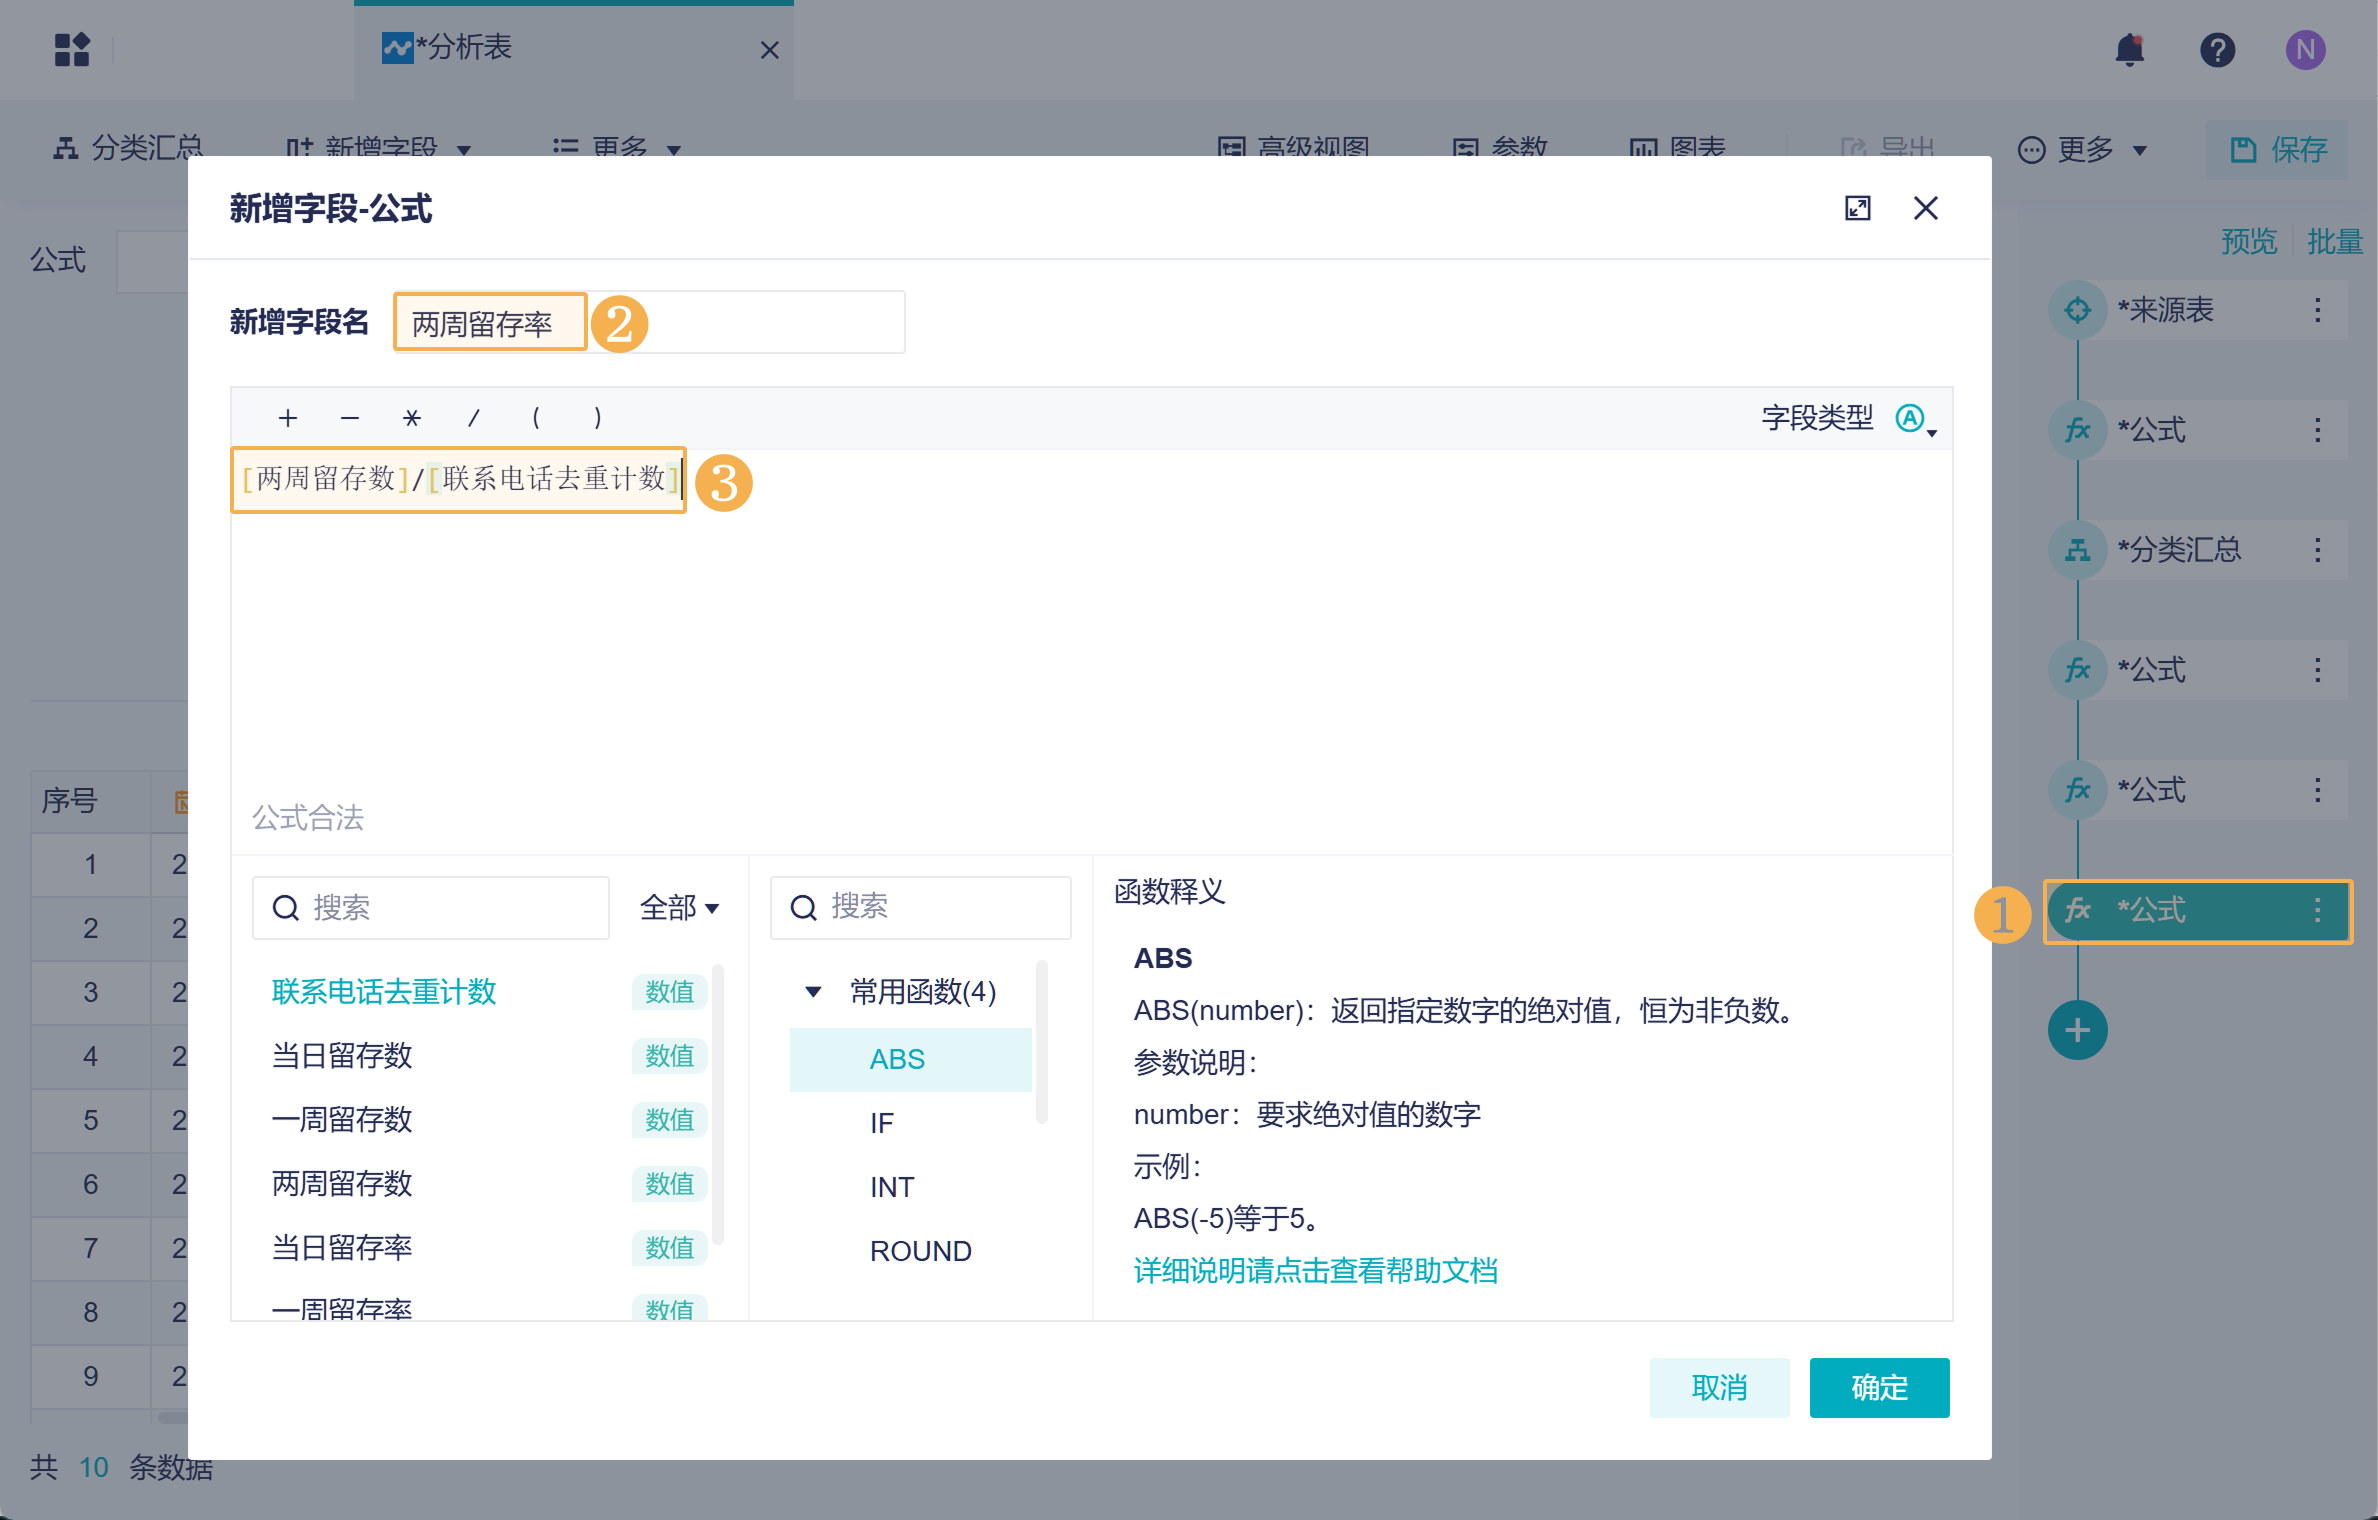2378x1520 pixels.
Task: Open the help question mark icon
Action: click(2217, 50)
